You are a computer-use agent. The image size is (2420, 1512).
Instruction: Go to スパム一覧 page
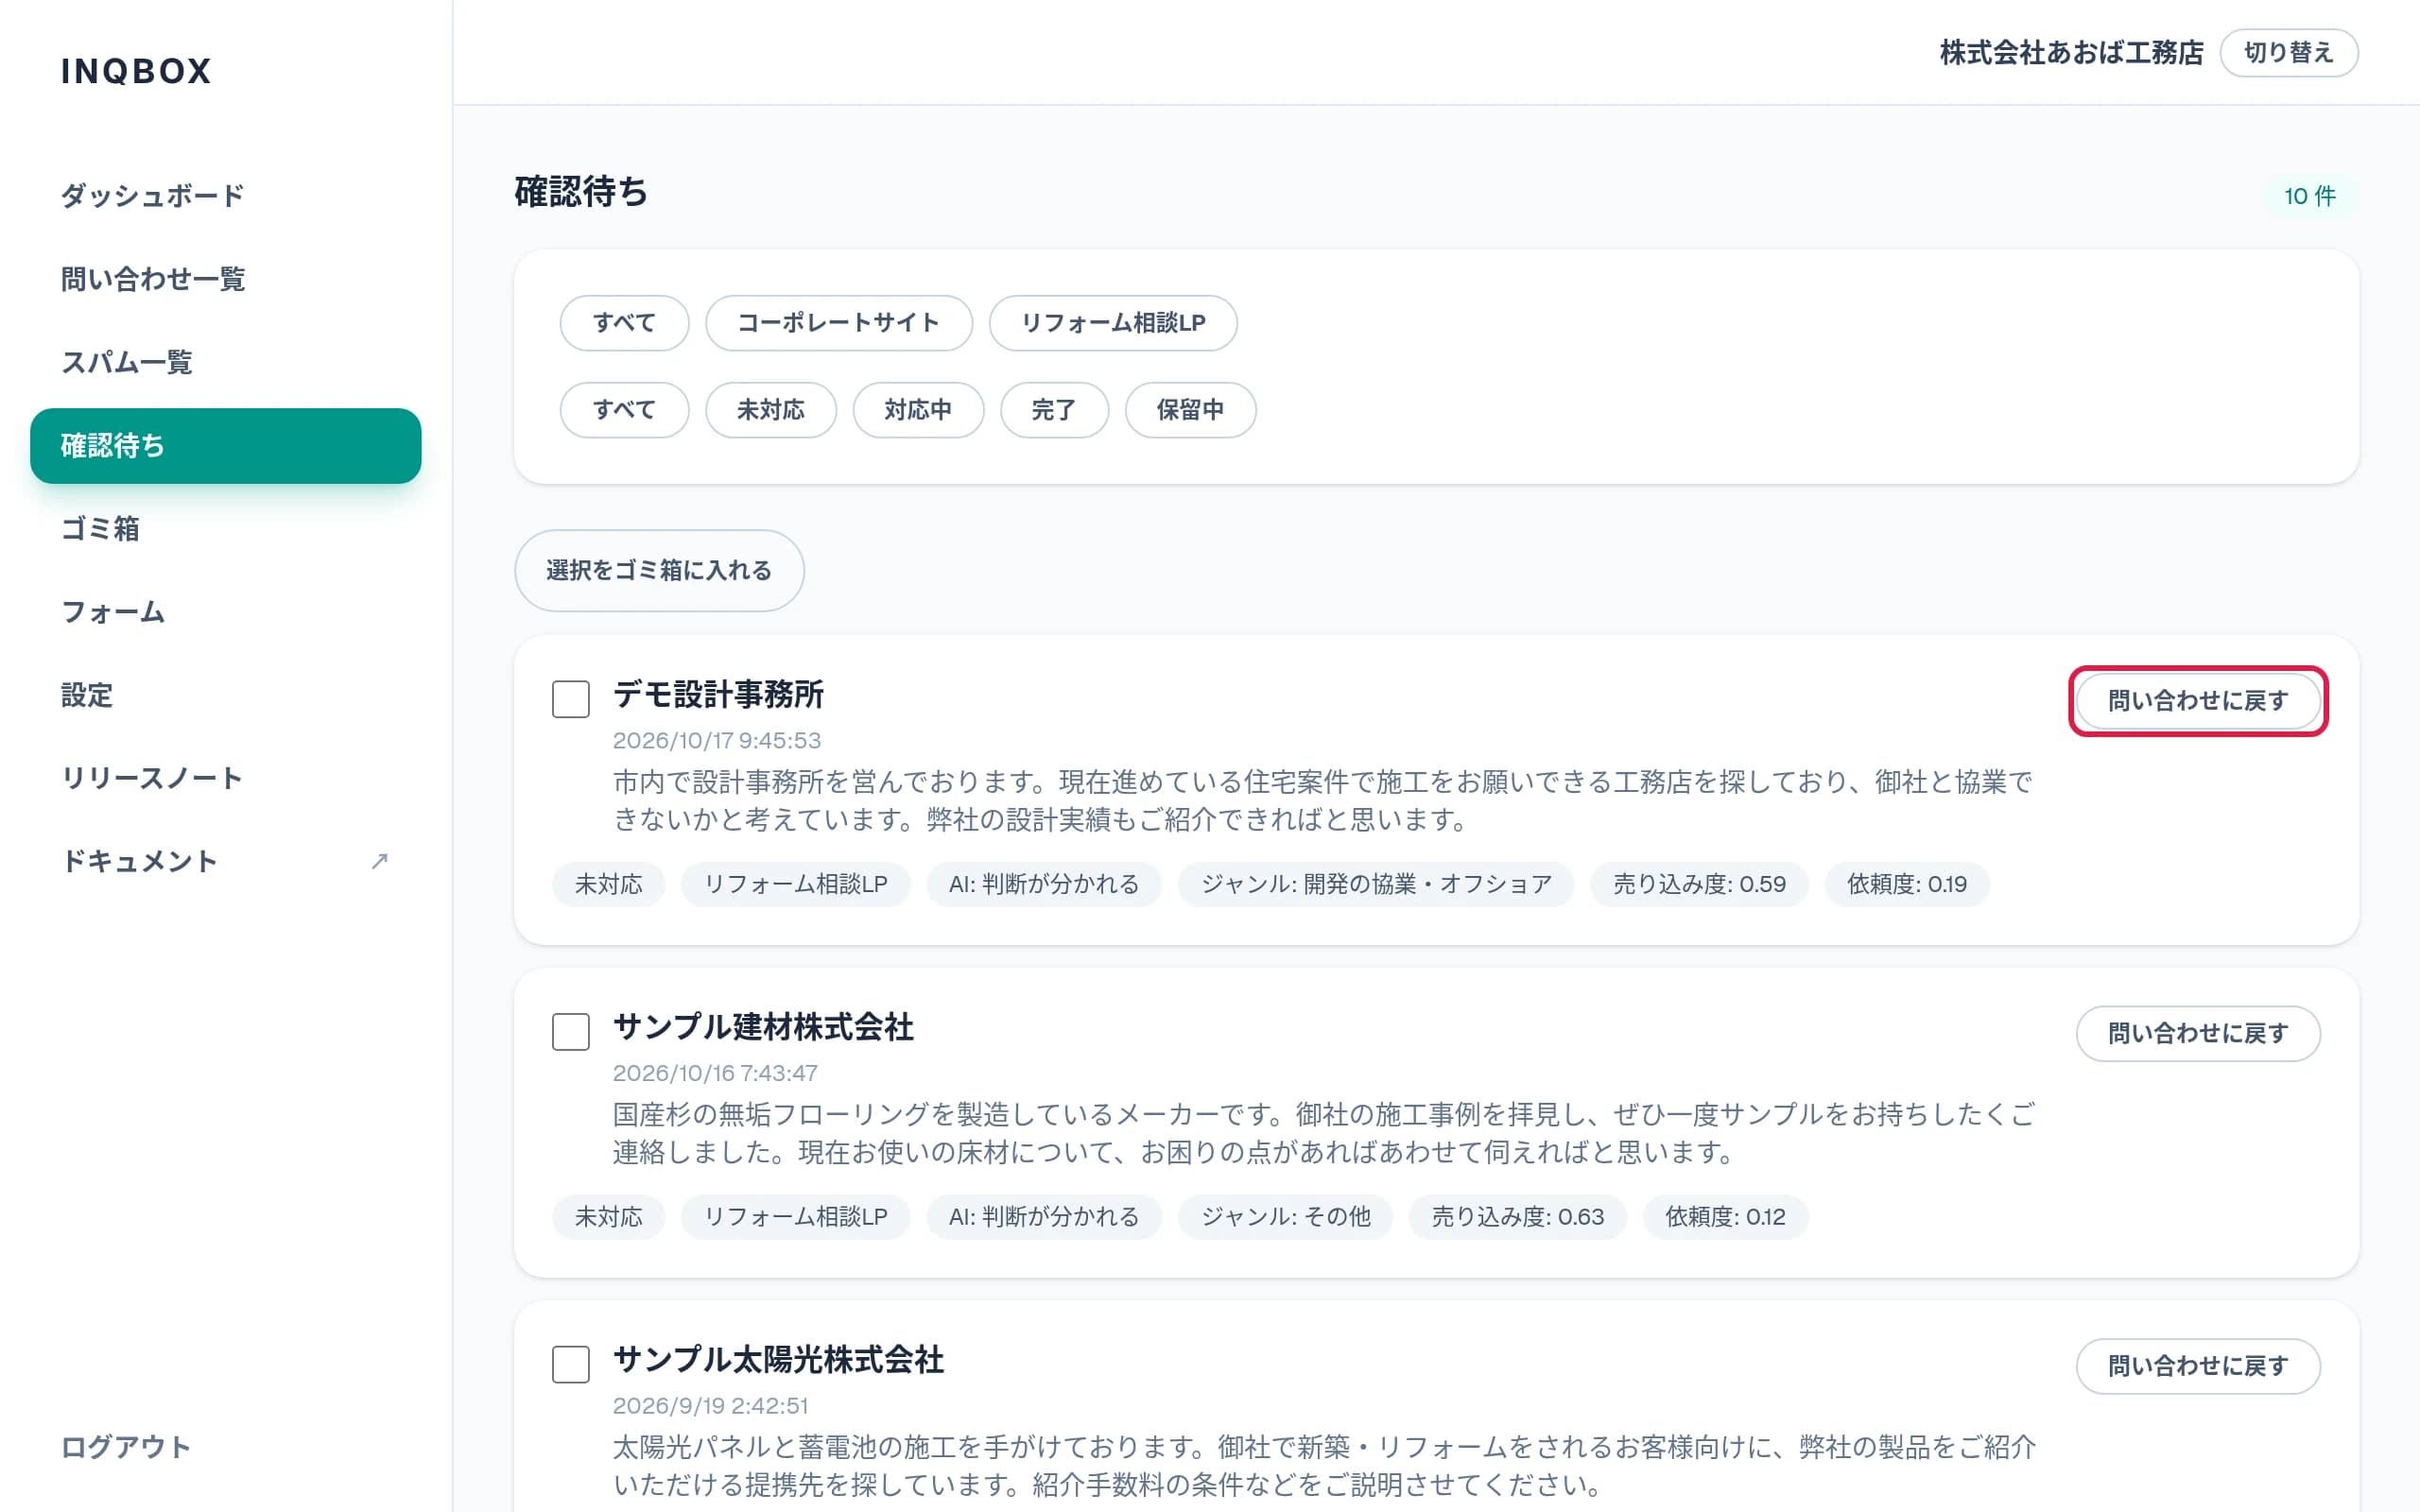click(225, 361)
